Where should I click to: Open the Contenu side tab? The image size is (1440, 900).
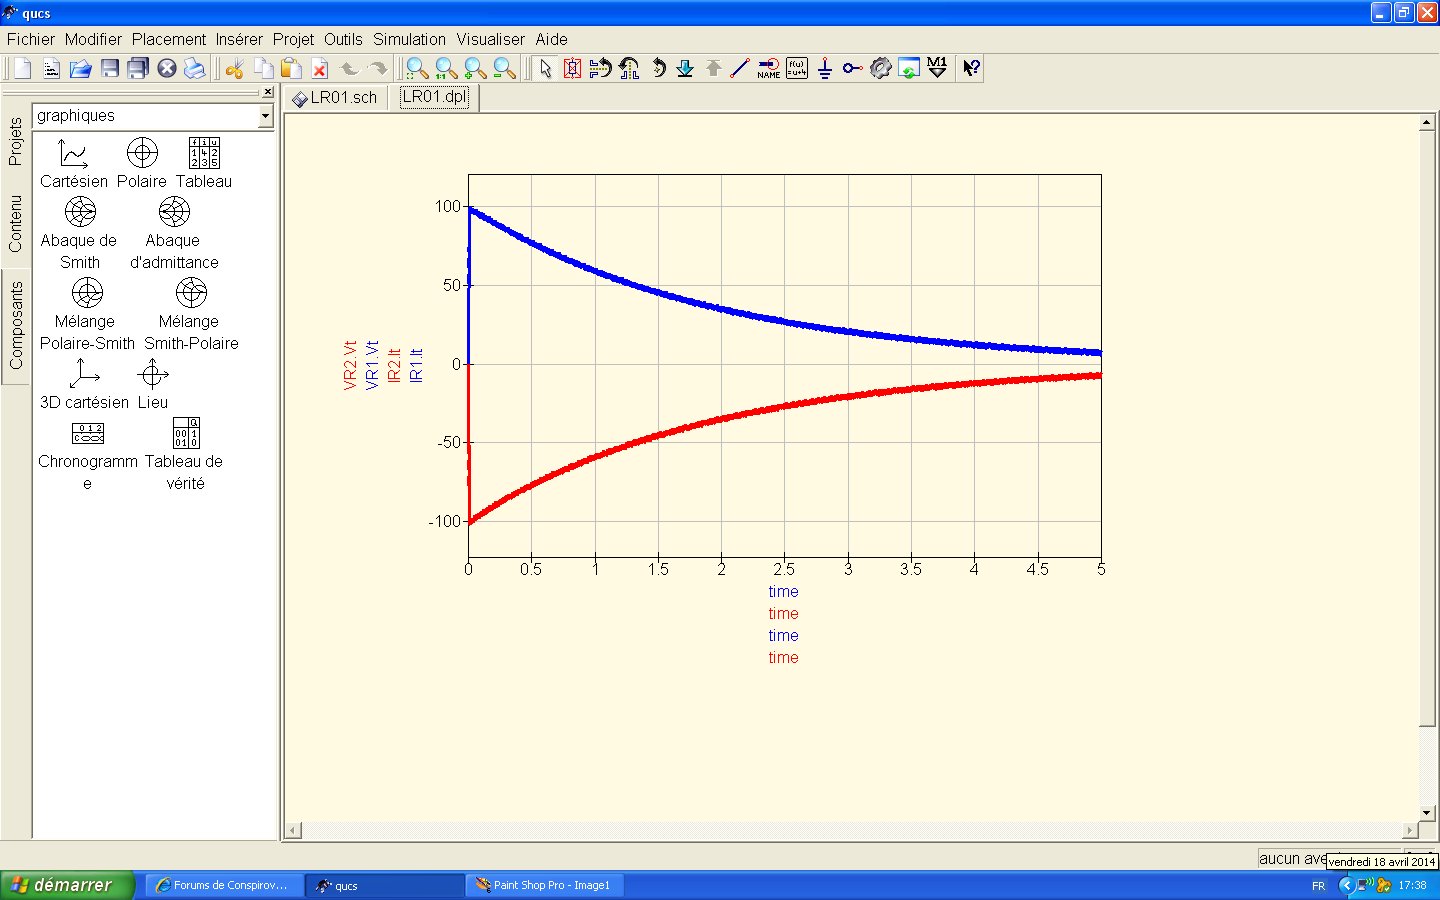15,224
